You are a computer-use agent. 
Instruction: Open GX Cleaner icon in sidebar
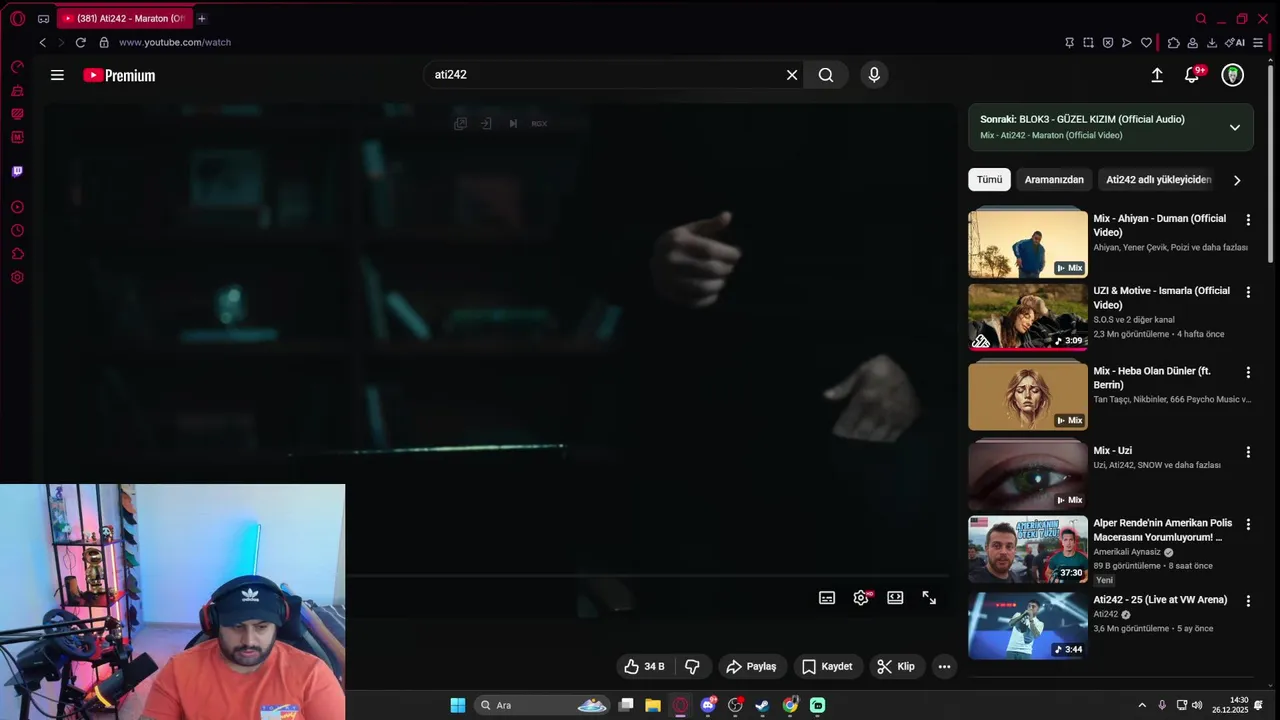17,91
